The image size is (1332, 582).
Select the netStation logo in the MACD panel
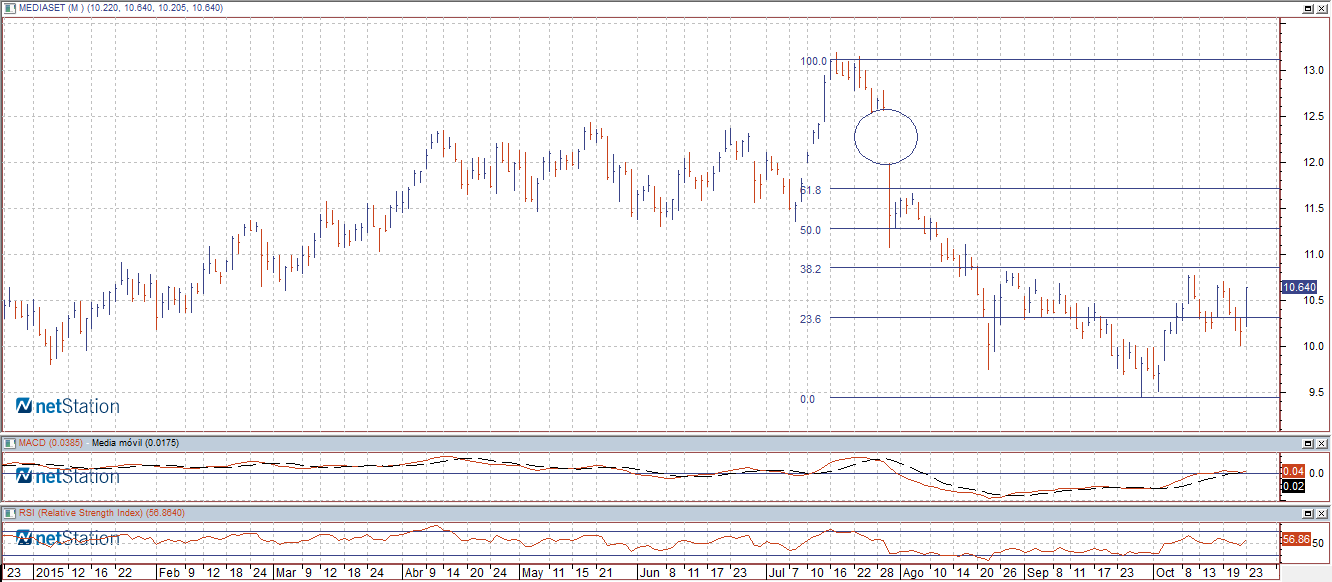[x=65, y=476]
